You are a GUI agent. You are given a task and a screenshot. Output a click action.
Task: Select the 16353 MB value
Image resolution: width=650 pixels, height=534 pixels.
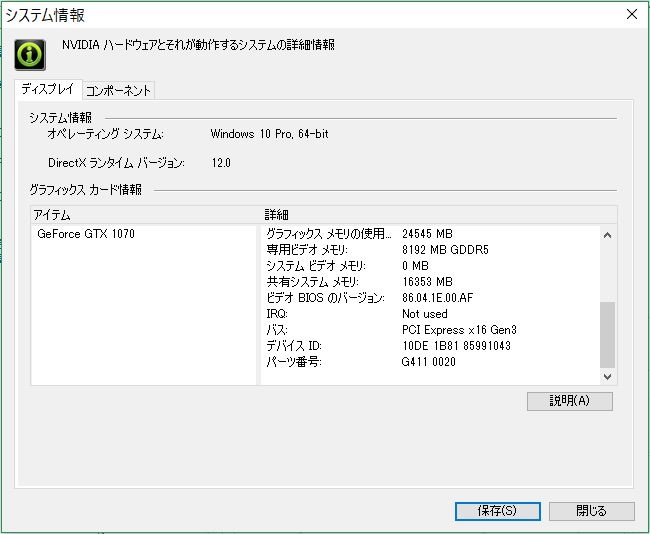[x=427, y=282]
